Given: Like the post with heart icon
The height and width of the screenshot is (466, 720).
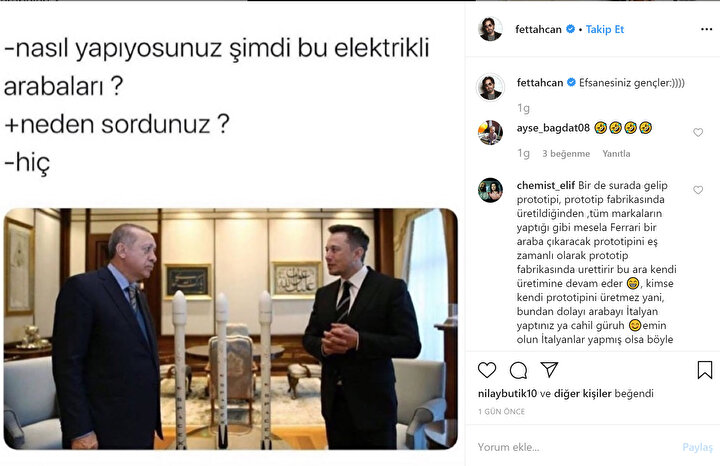Looking at the screenshot, I should (487, 370).
